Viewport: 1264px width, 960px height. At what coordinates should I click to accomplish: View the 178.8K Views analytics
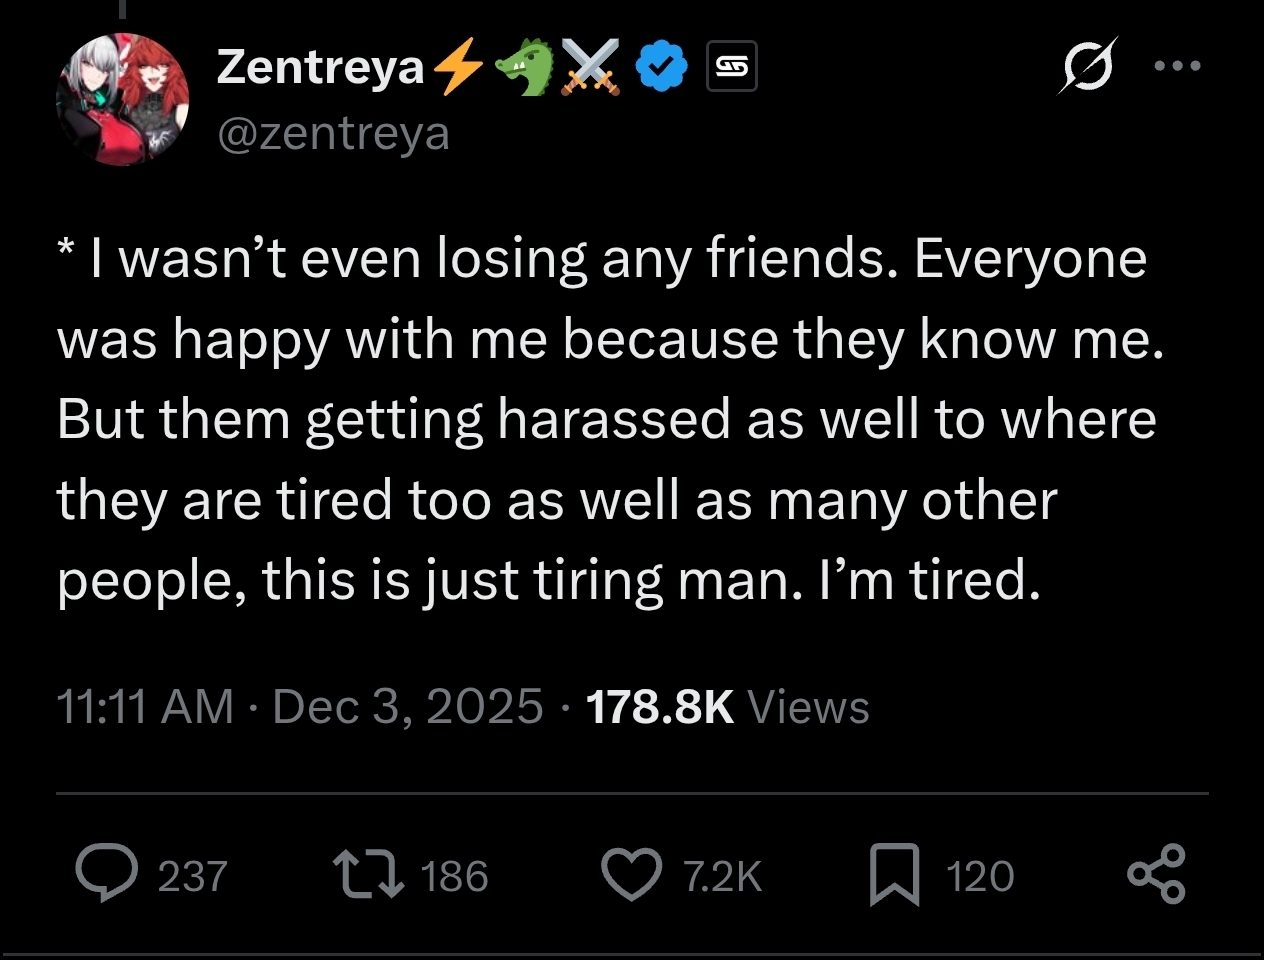(727, 707)
